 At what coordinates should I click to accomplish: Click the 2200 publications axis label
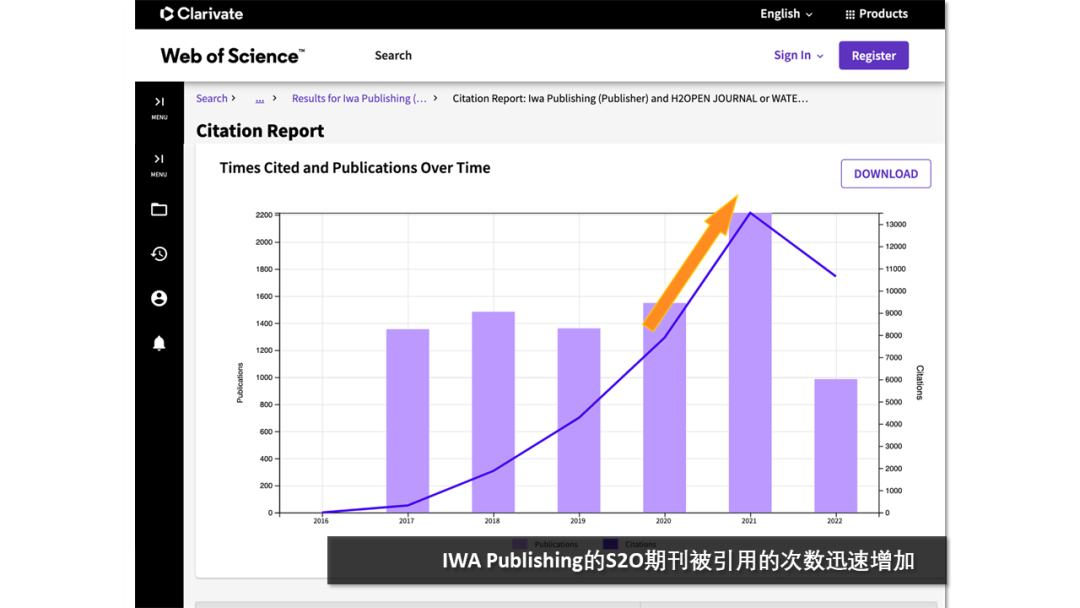point(264,215)
